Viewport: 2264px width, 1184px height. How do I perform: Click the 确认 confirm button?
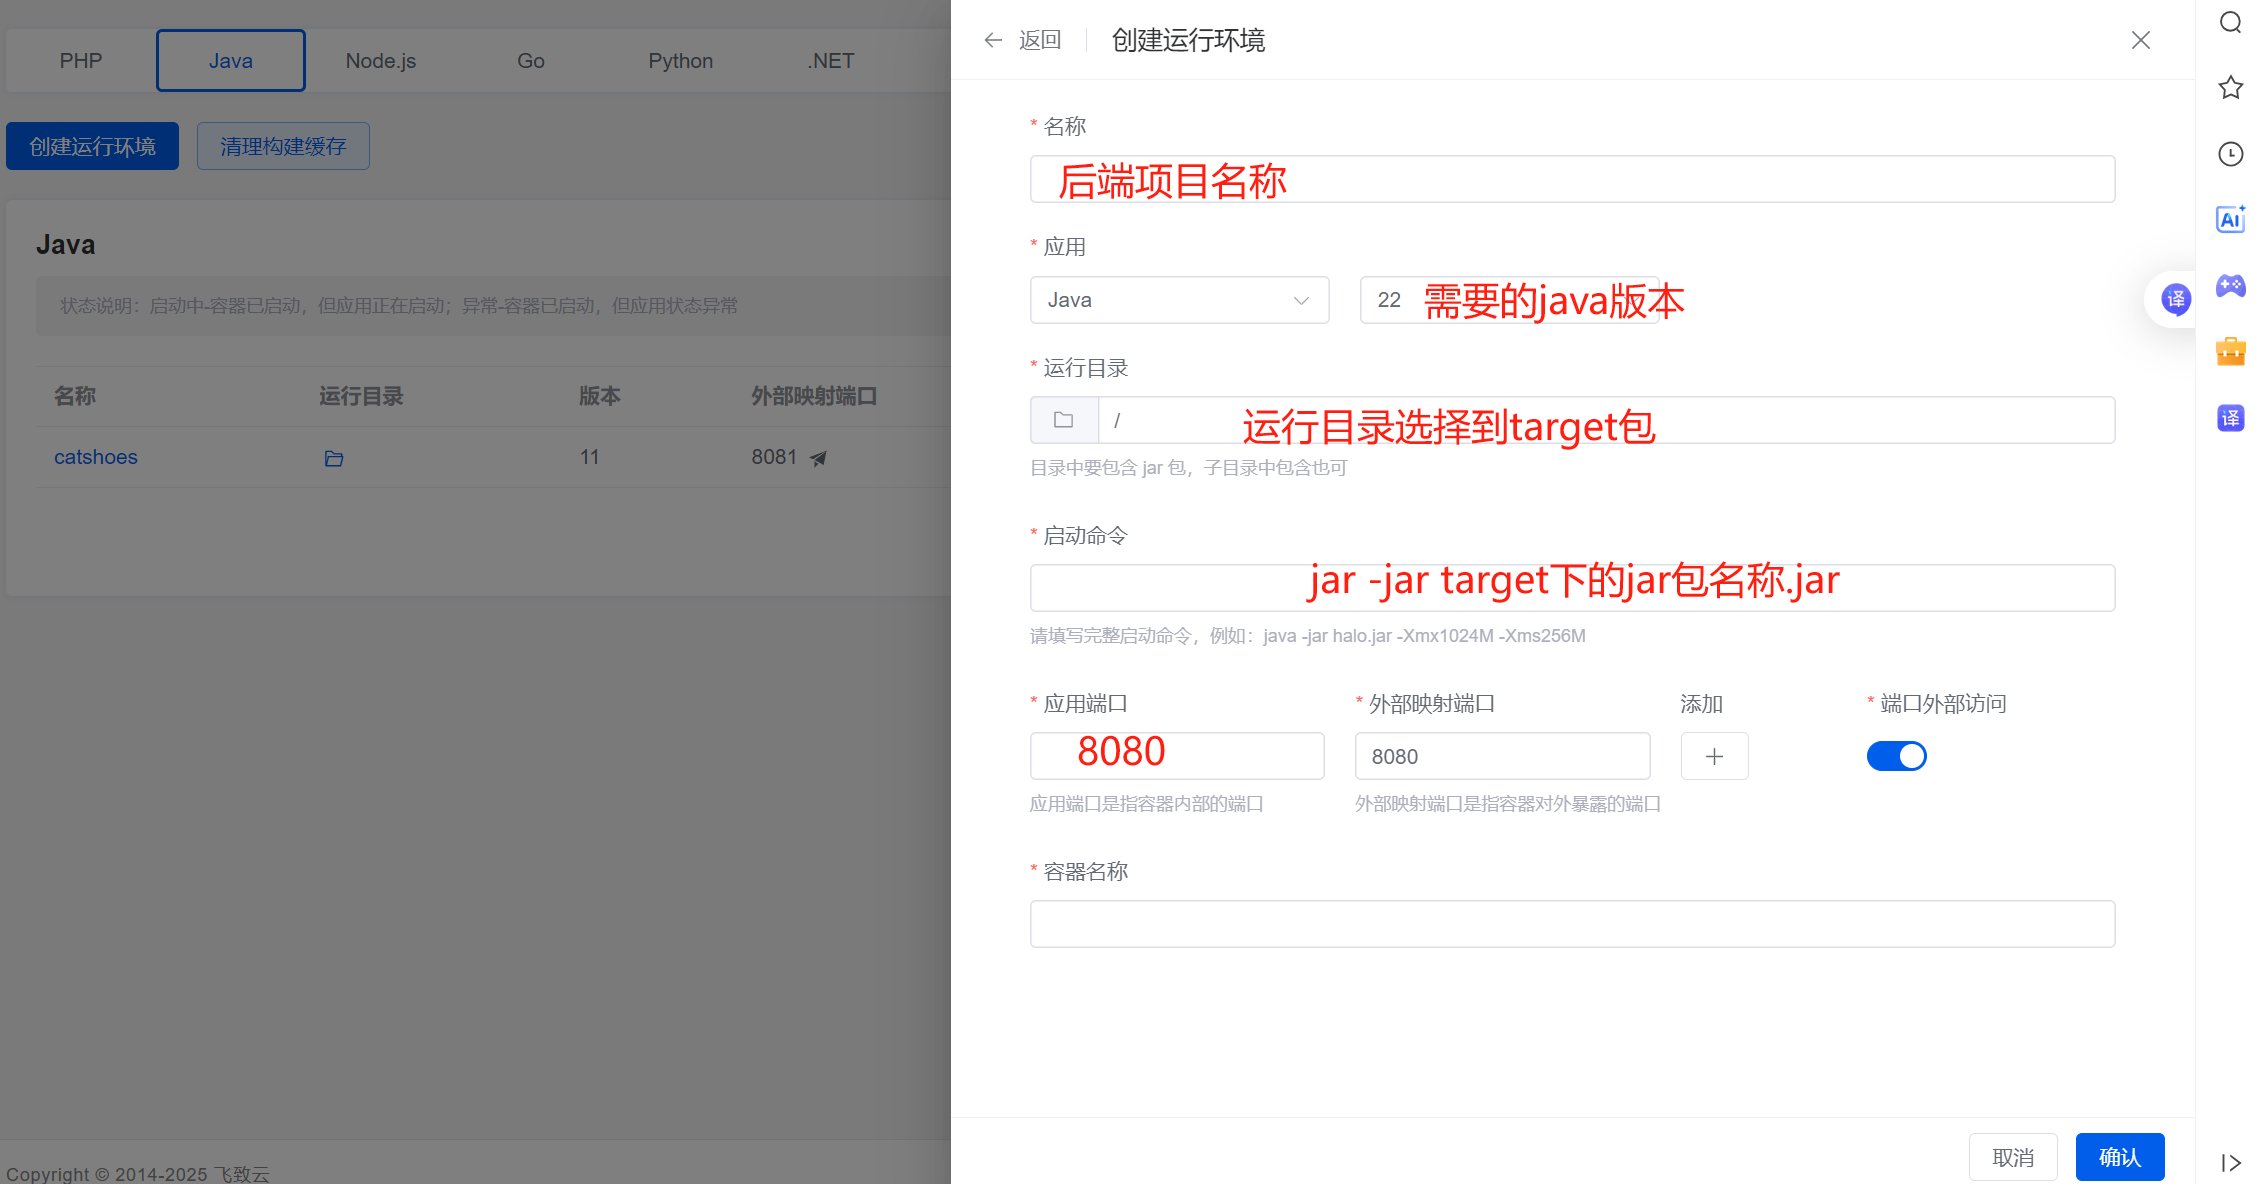coord(2119,1157)
